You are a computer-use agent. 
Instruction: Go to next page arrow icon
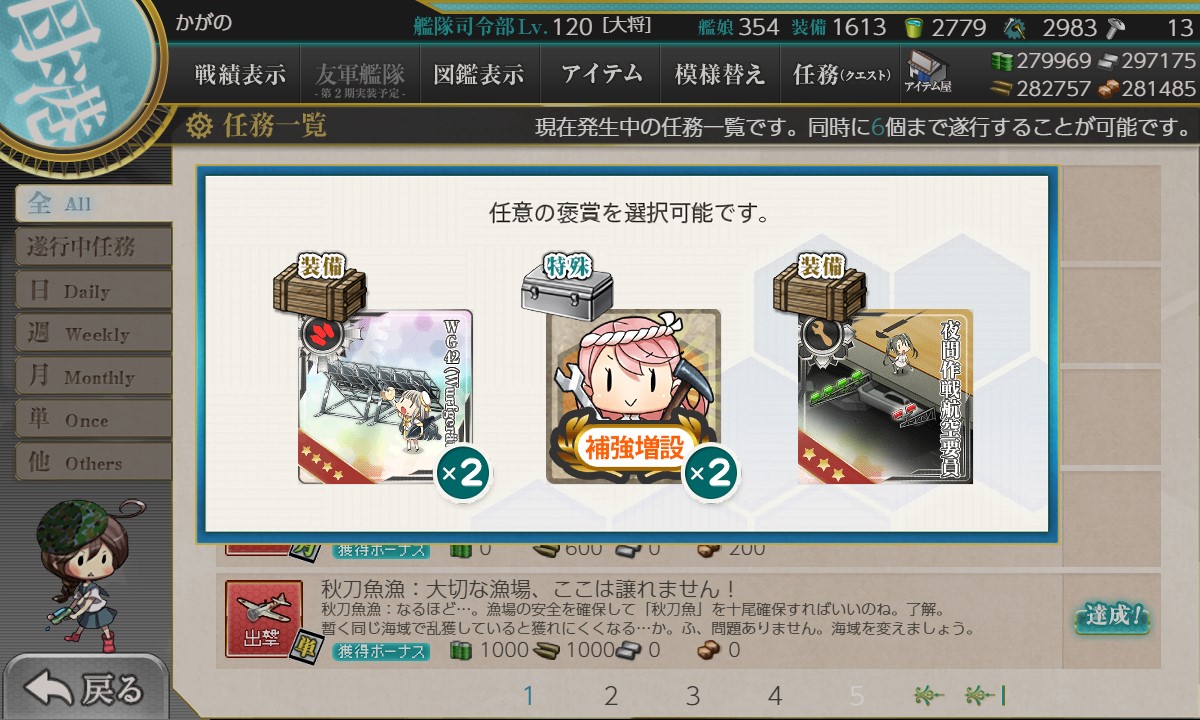click(928, 696)
